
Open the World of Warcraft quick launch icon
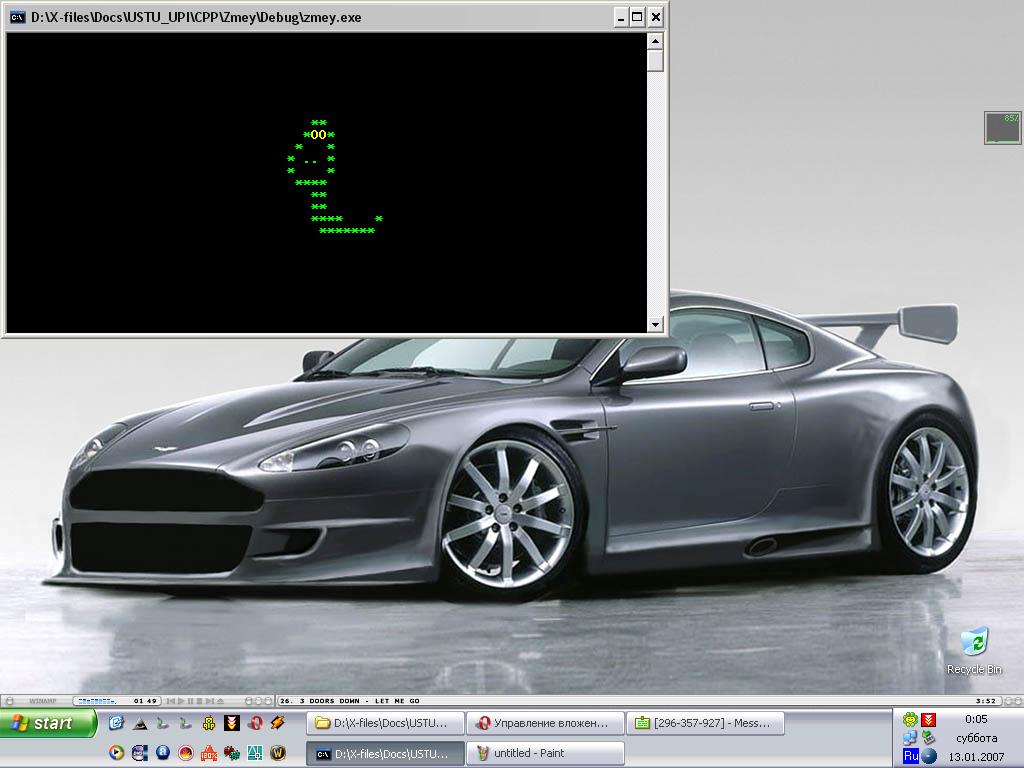click(x=277, y=753)
